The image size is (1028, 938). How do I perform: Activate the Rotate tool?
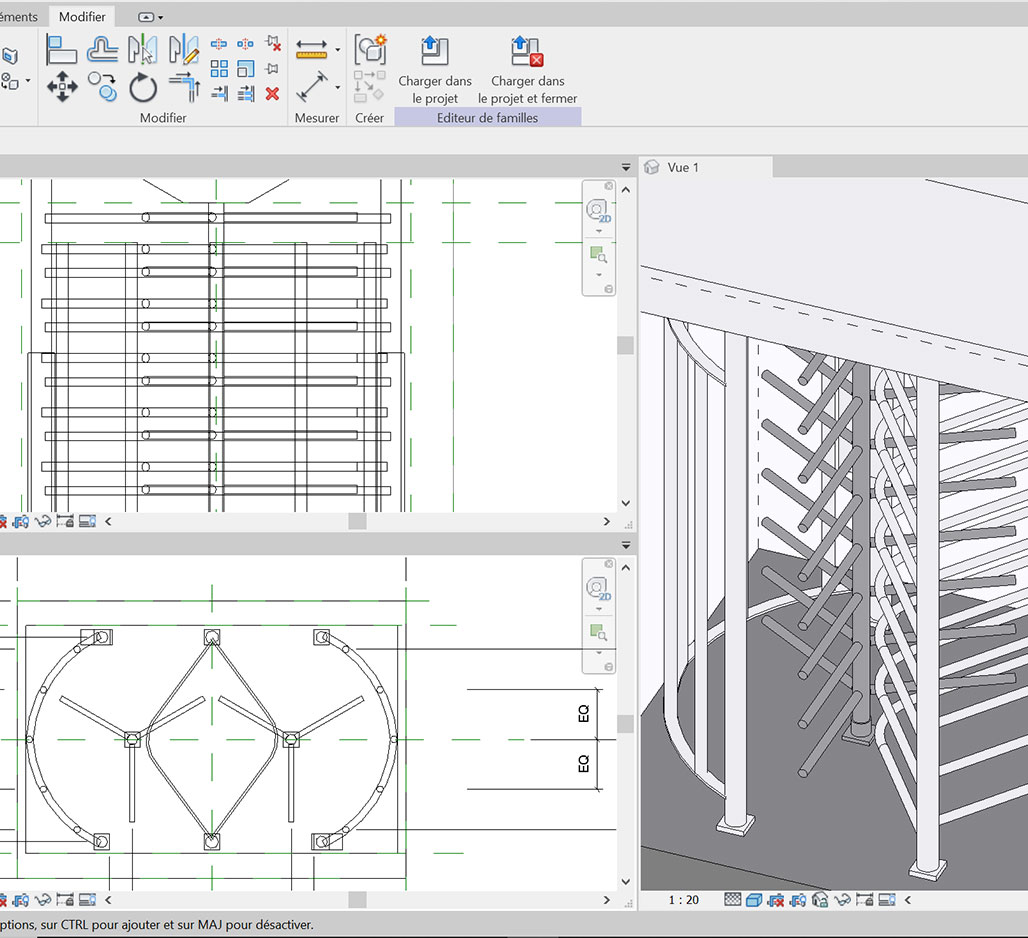tap(143, 88)
